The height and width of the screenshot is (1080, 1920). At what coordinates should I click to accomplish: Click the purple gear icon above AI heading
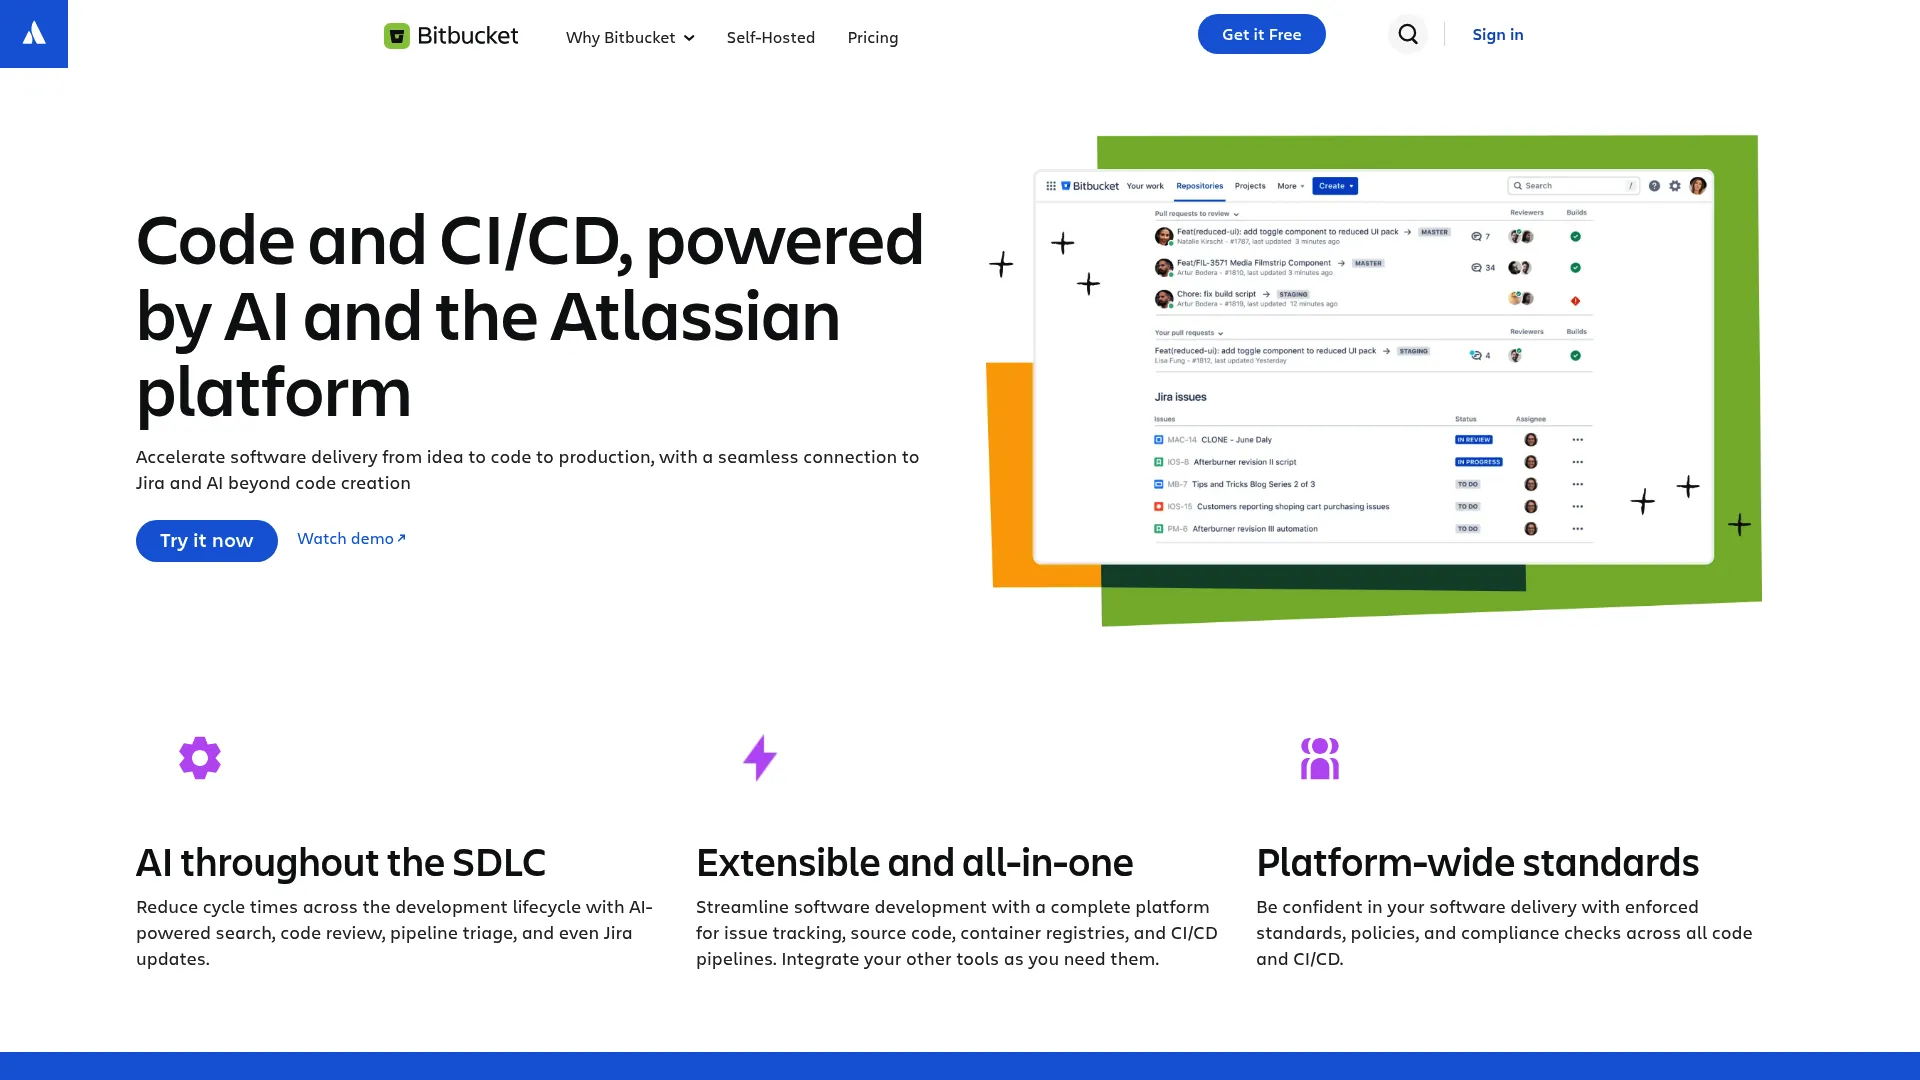pos(200,758)
